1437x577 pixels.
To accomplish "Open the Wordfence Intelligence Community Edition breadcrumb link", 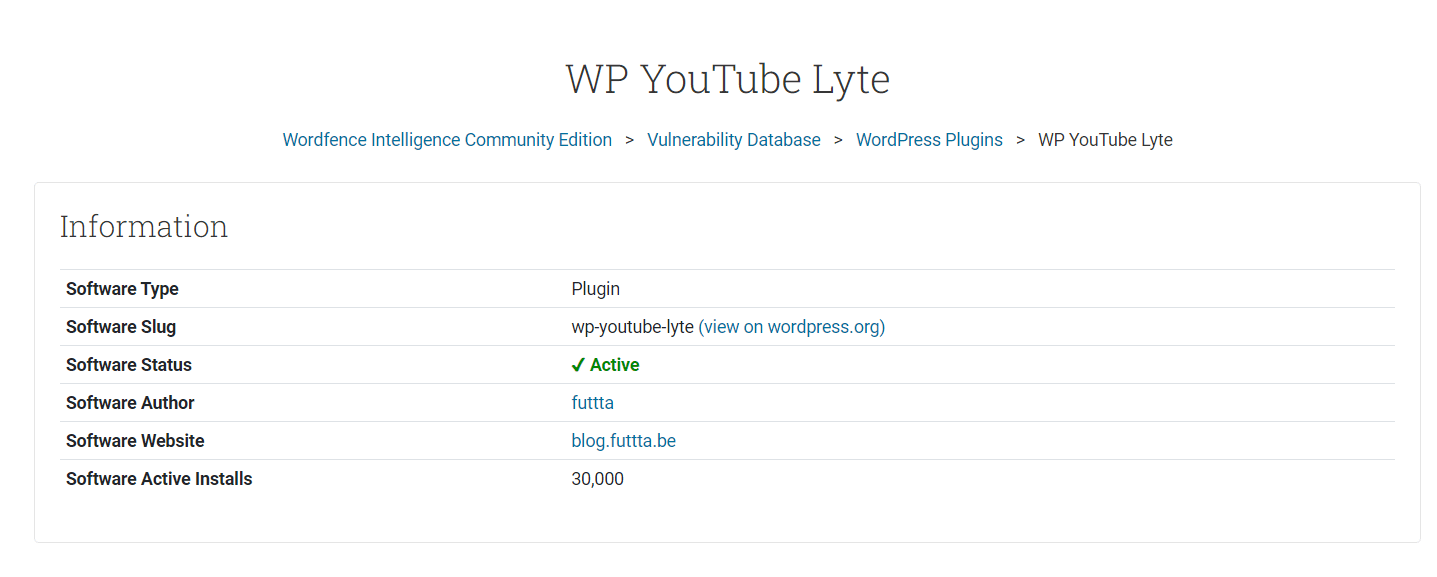I will (447, 140).
